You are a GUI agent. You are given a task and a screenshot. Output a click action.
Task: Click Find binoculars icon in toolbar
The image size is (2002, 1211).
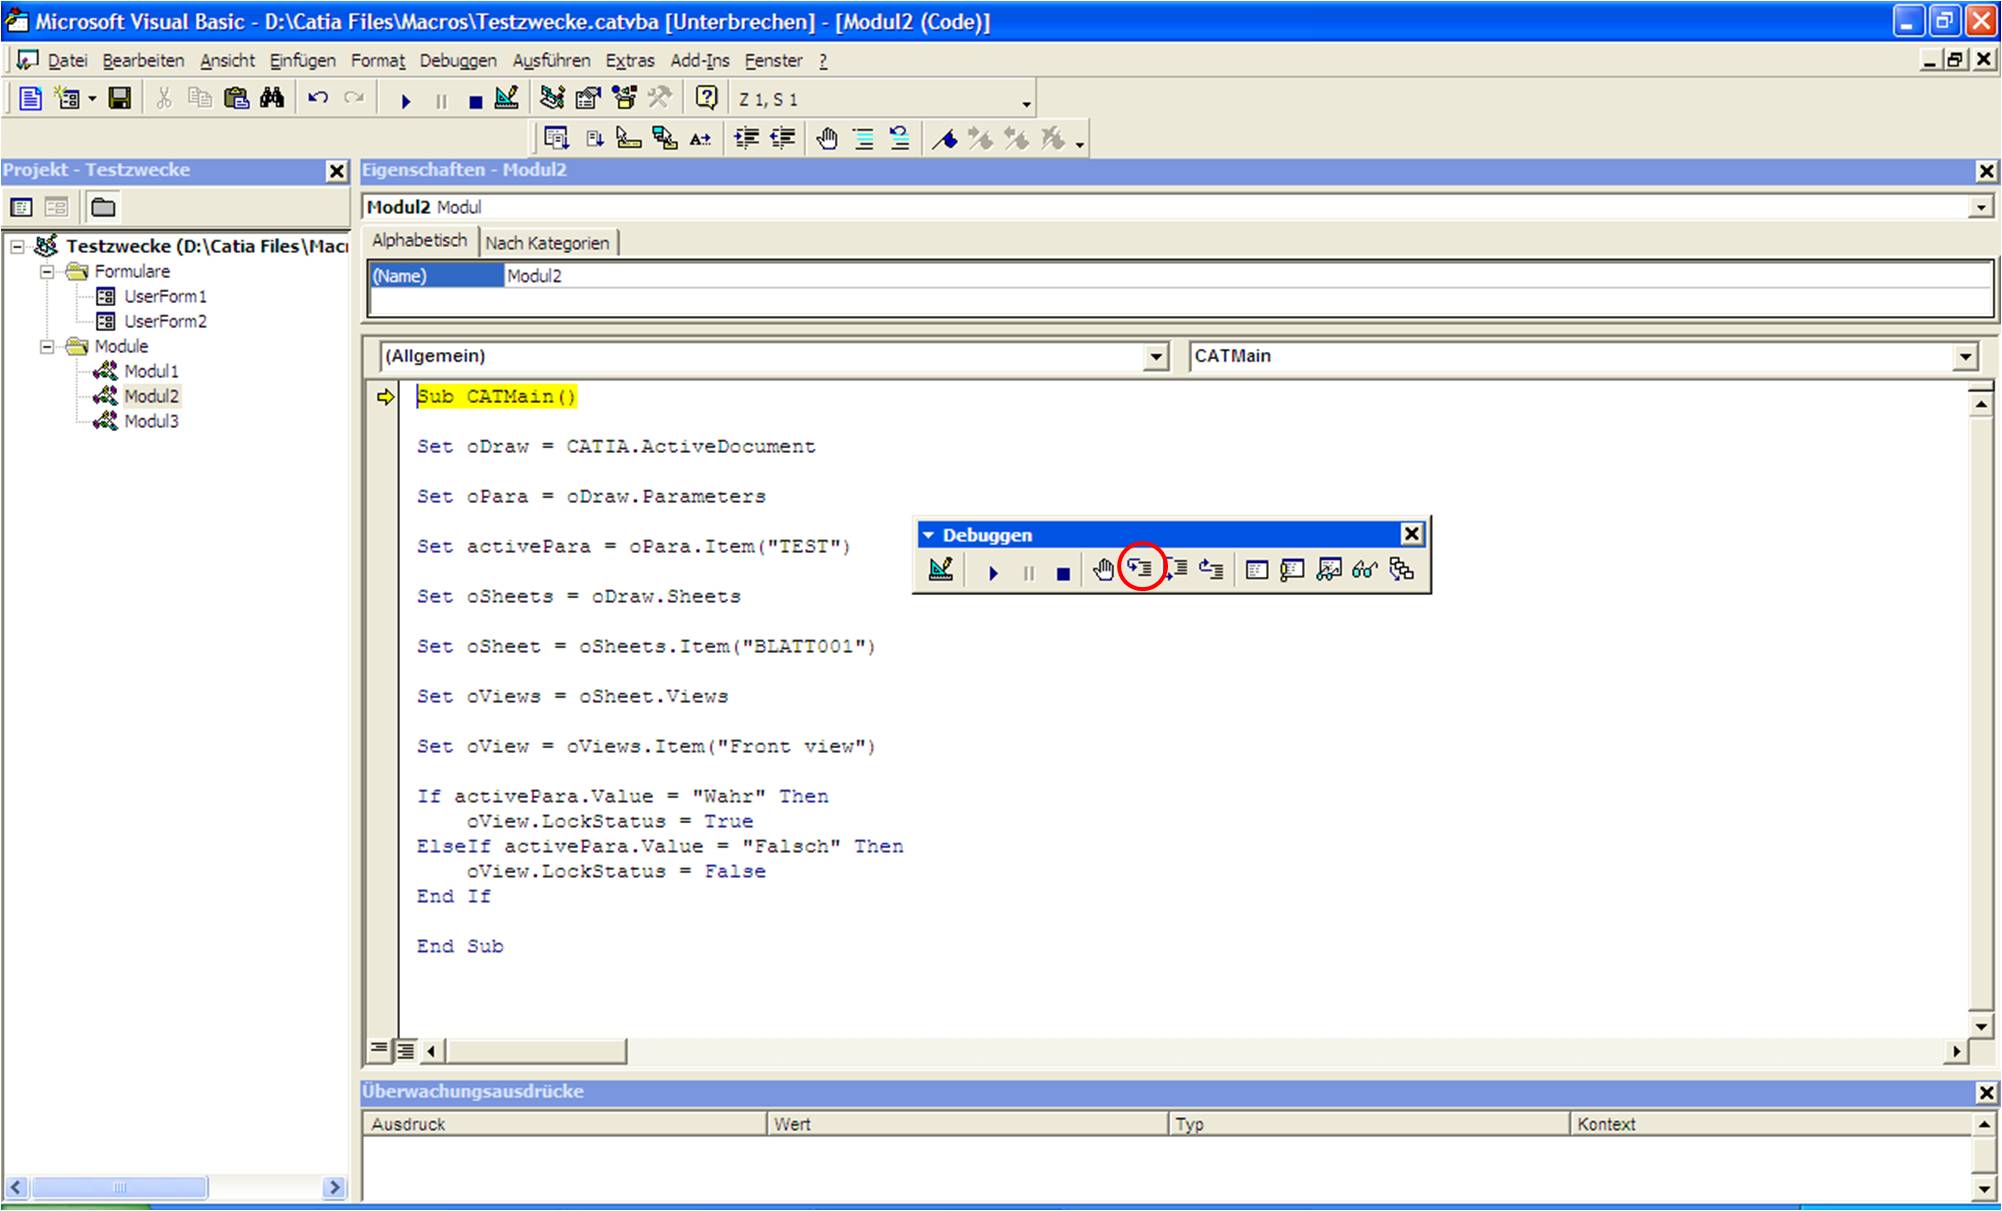point(272,98)
